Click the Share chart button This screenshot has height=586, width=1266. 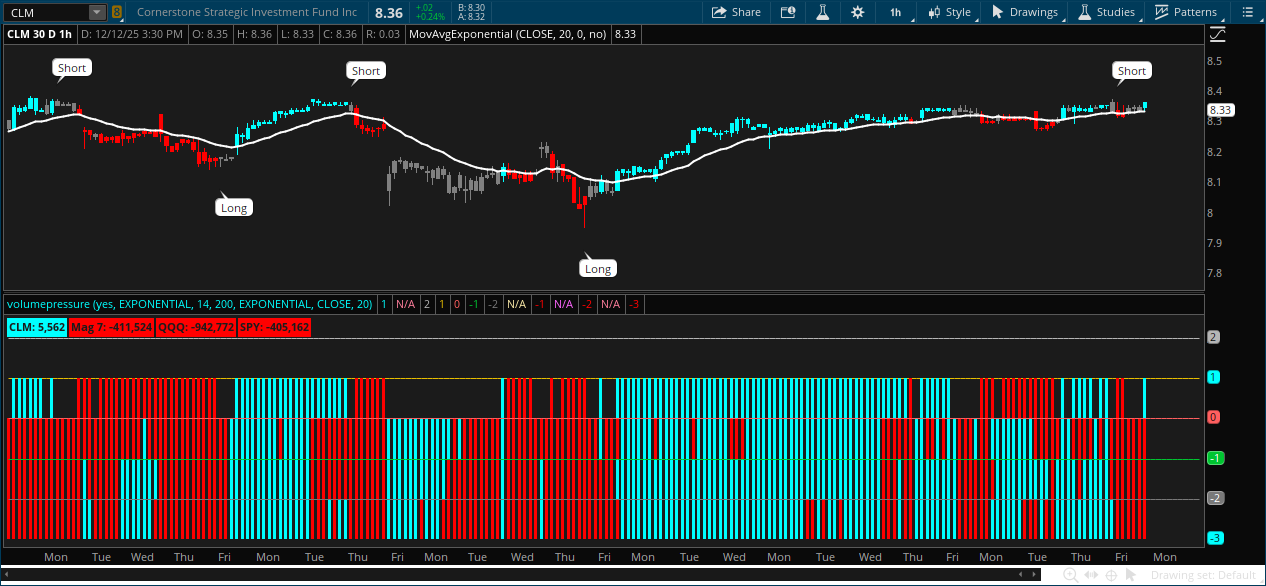736,12
